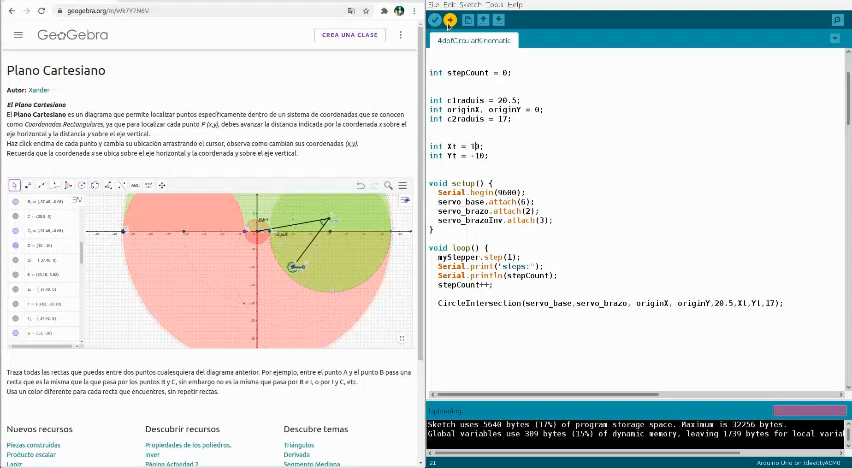Viewport: 852px width, 468px height.
Task: Open GeoGebra site main menu
Action: [18, 35]
